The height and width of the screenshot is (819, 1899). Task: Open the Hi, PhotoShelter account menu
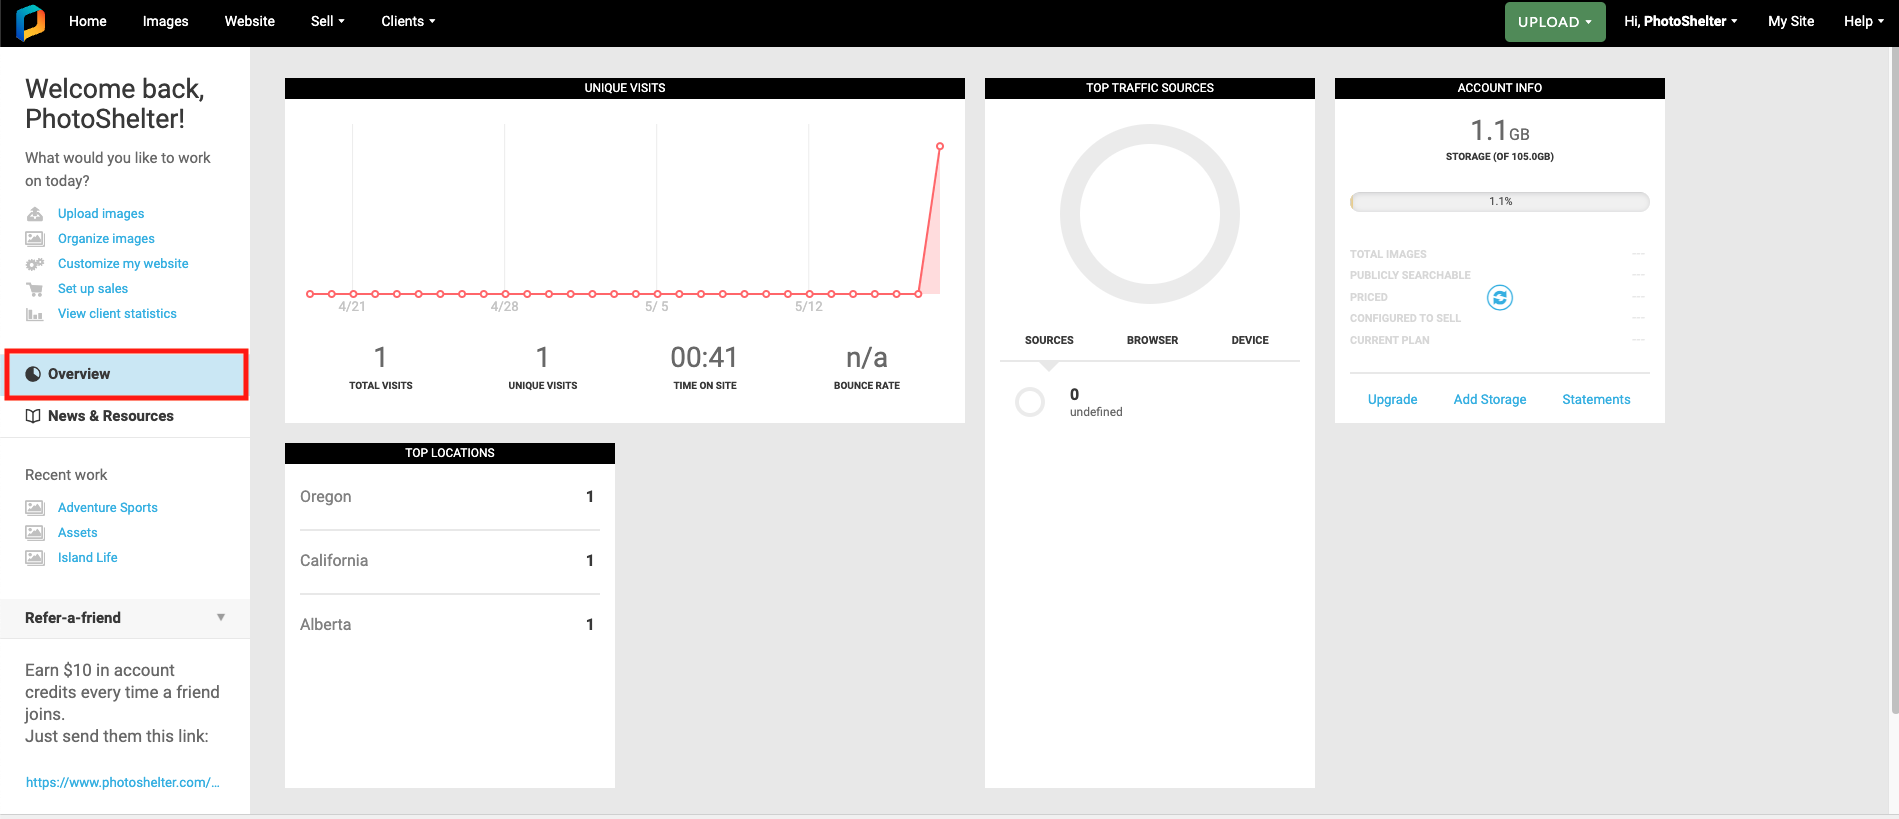(1681, 21)
